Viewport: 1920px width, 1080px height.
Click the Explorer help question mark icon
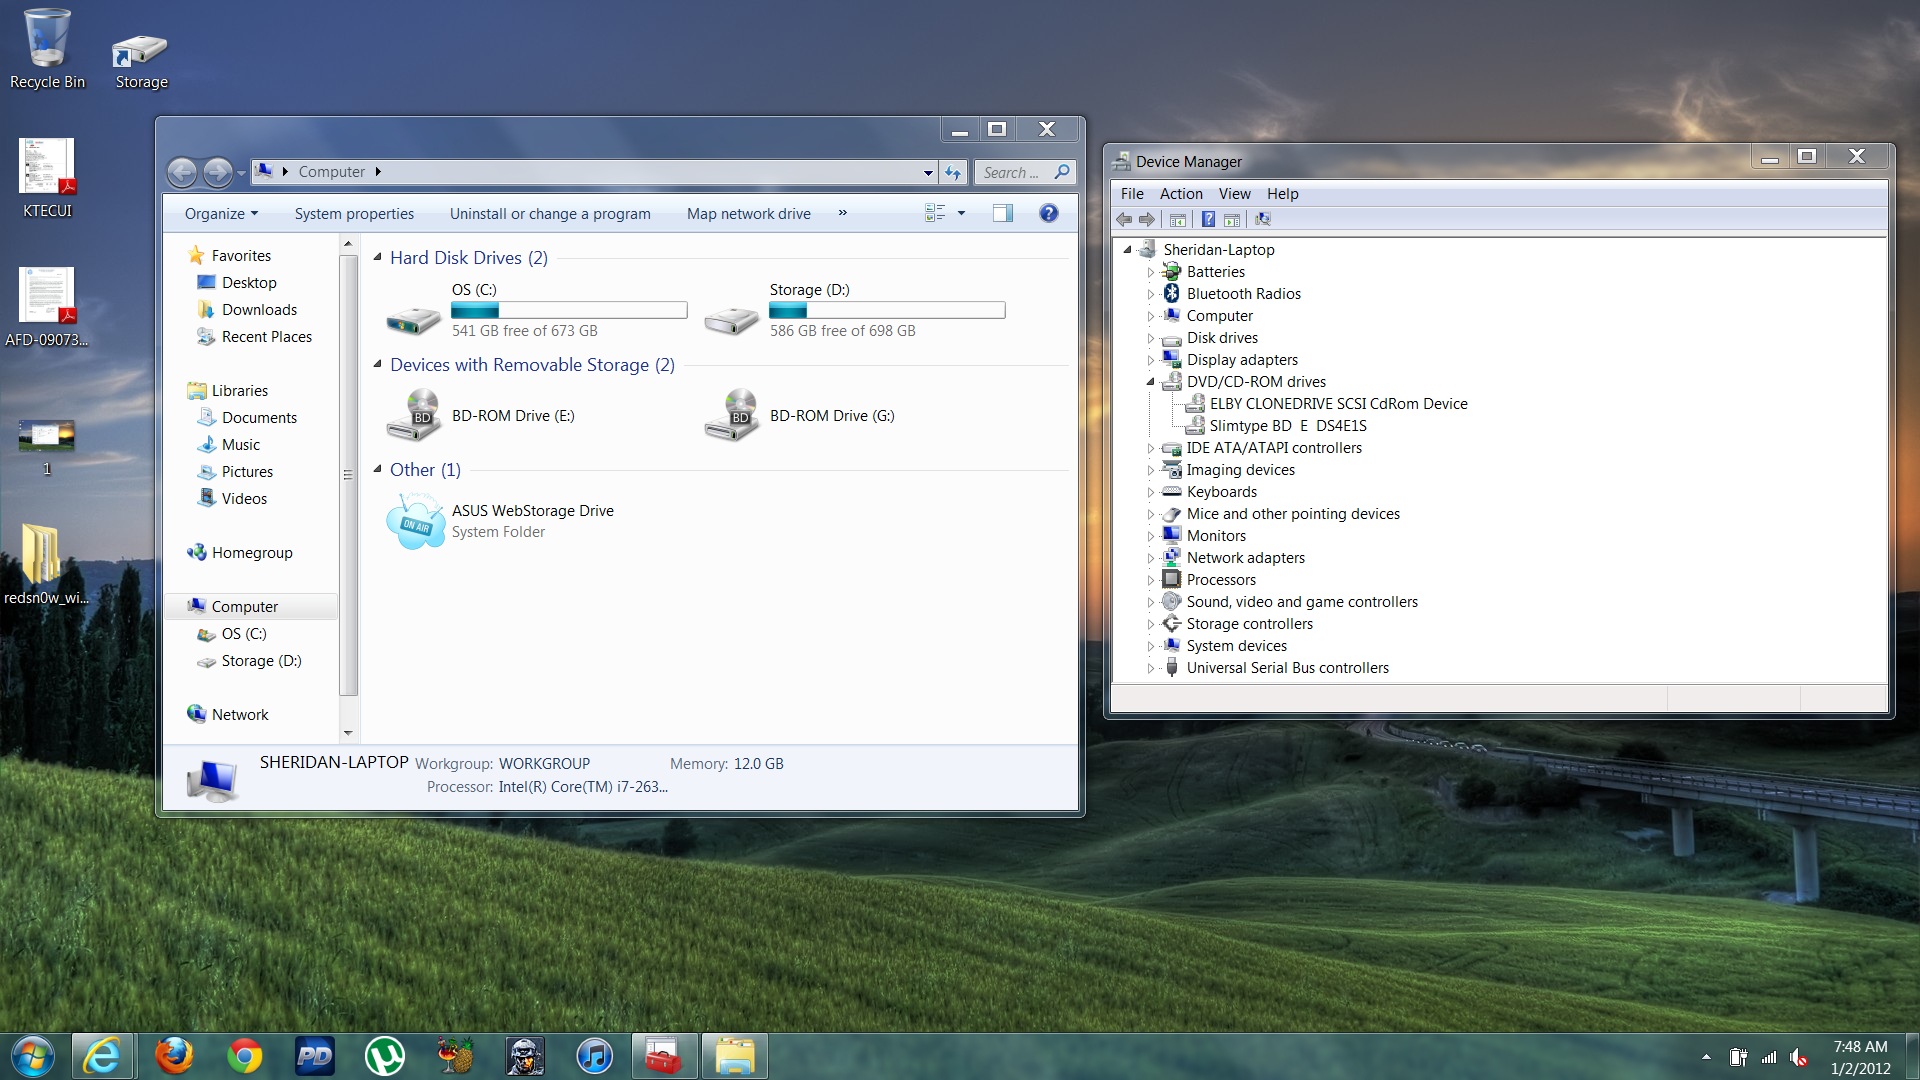pyautogui.click(x=1048, y=213)
